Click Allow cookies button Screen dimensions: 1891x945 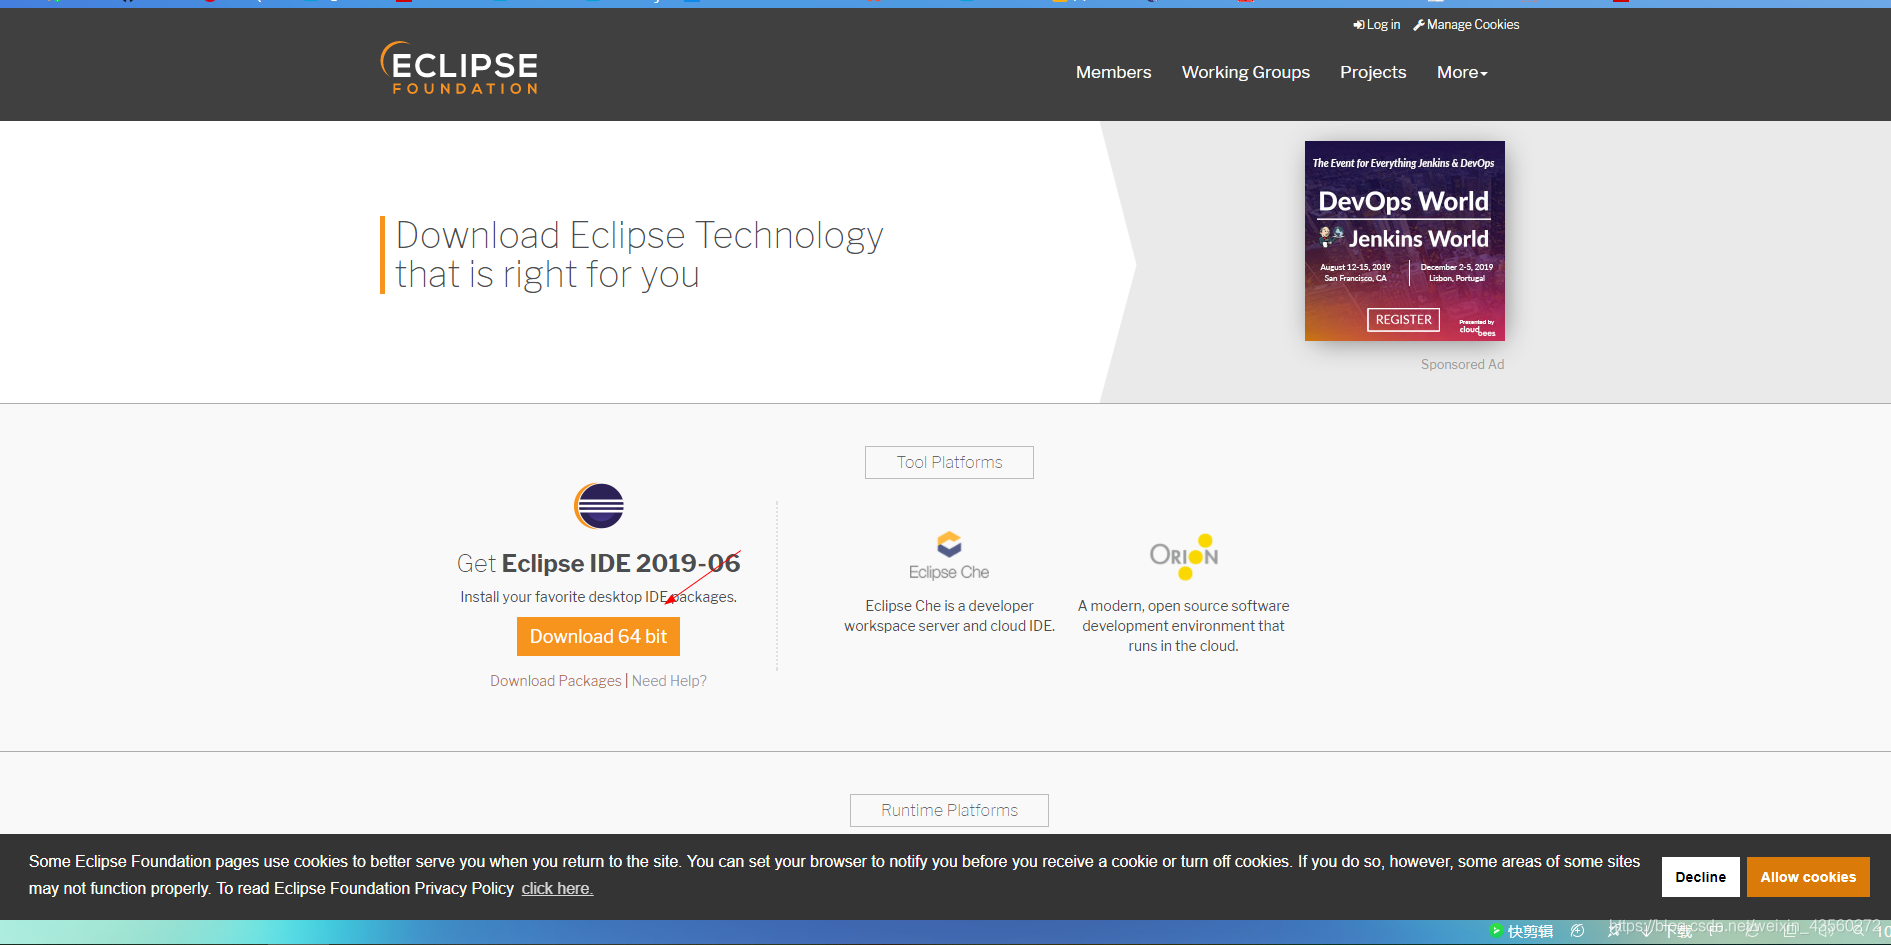1808,877
